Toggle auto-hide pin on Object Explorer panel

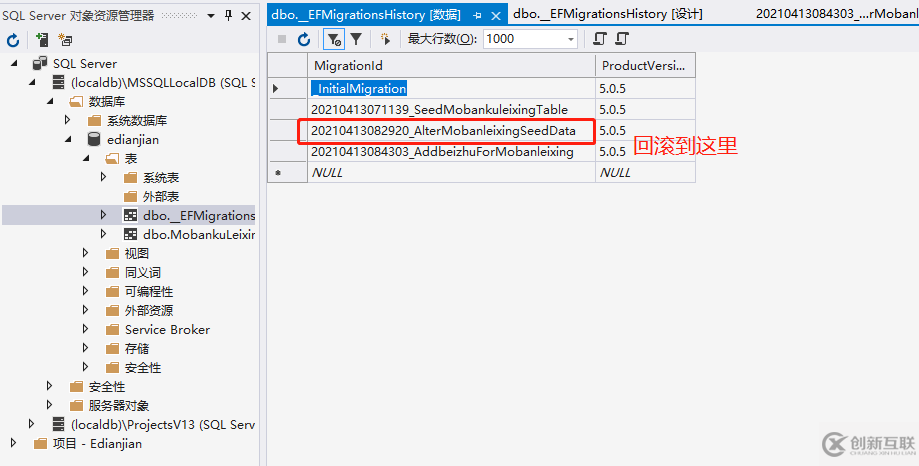pyautogui.click(x=229, y=16)
